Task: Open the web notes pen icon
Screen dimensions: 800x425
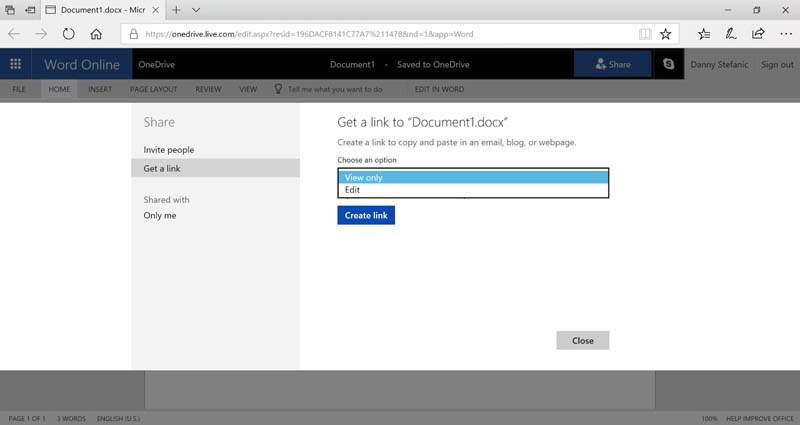Action: [731, 34]
